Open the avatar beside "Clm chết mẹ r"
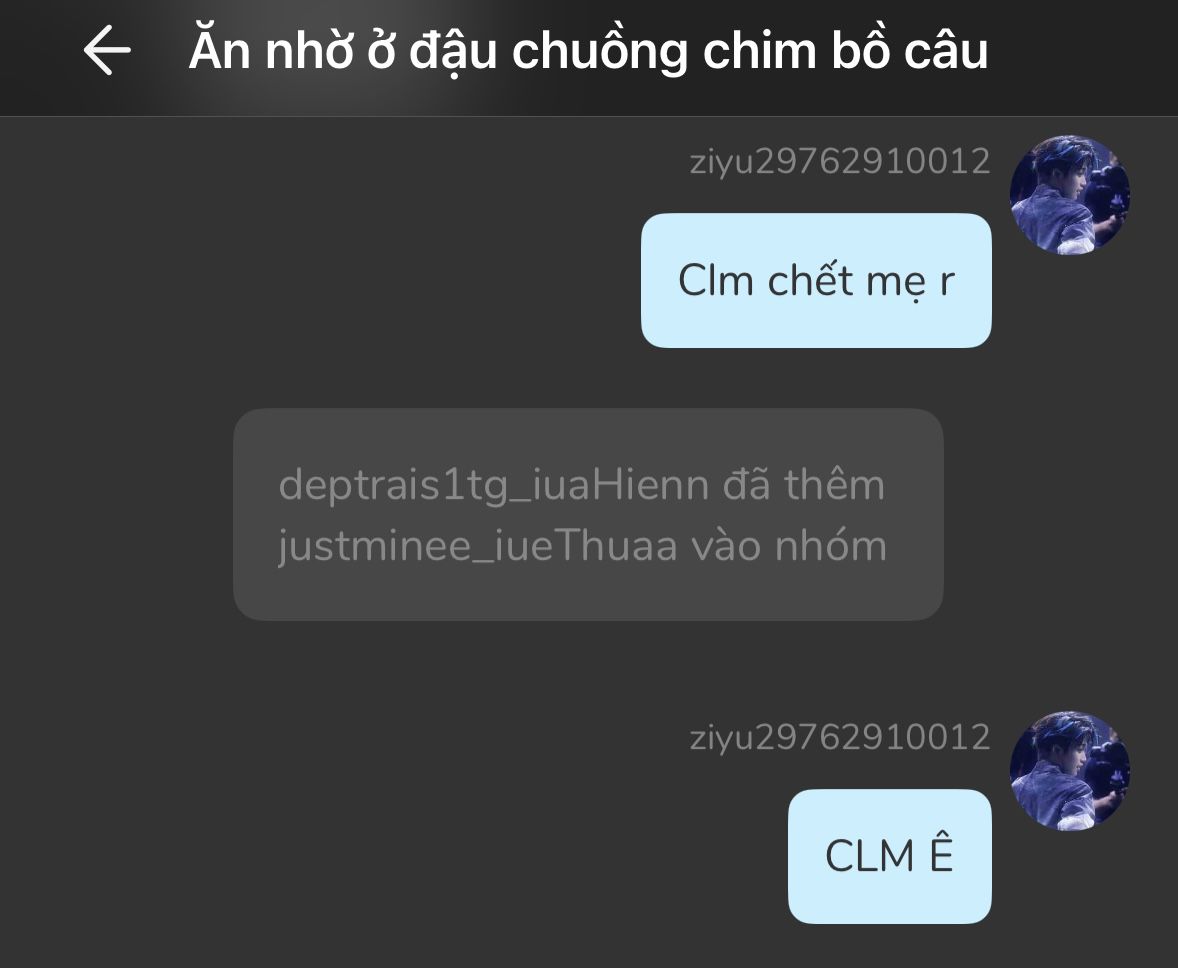 click(x=1070, y=195)
